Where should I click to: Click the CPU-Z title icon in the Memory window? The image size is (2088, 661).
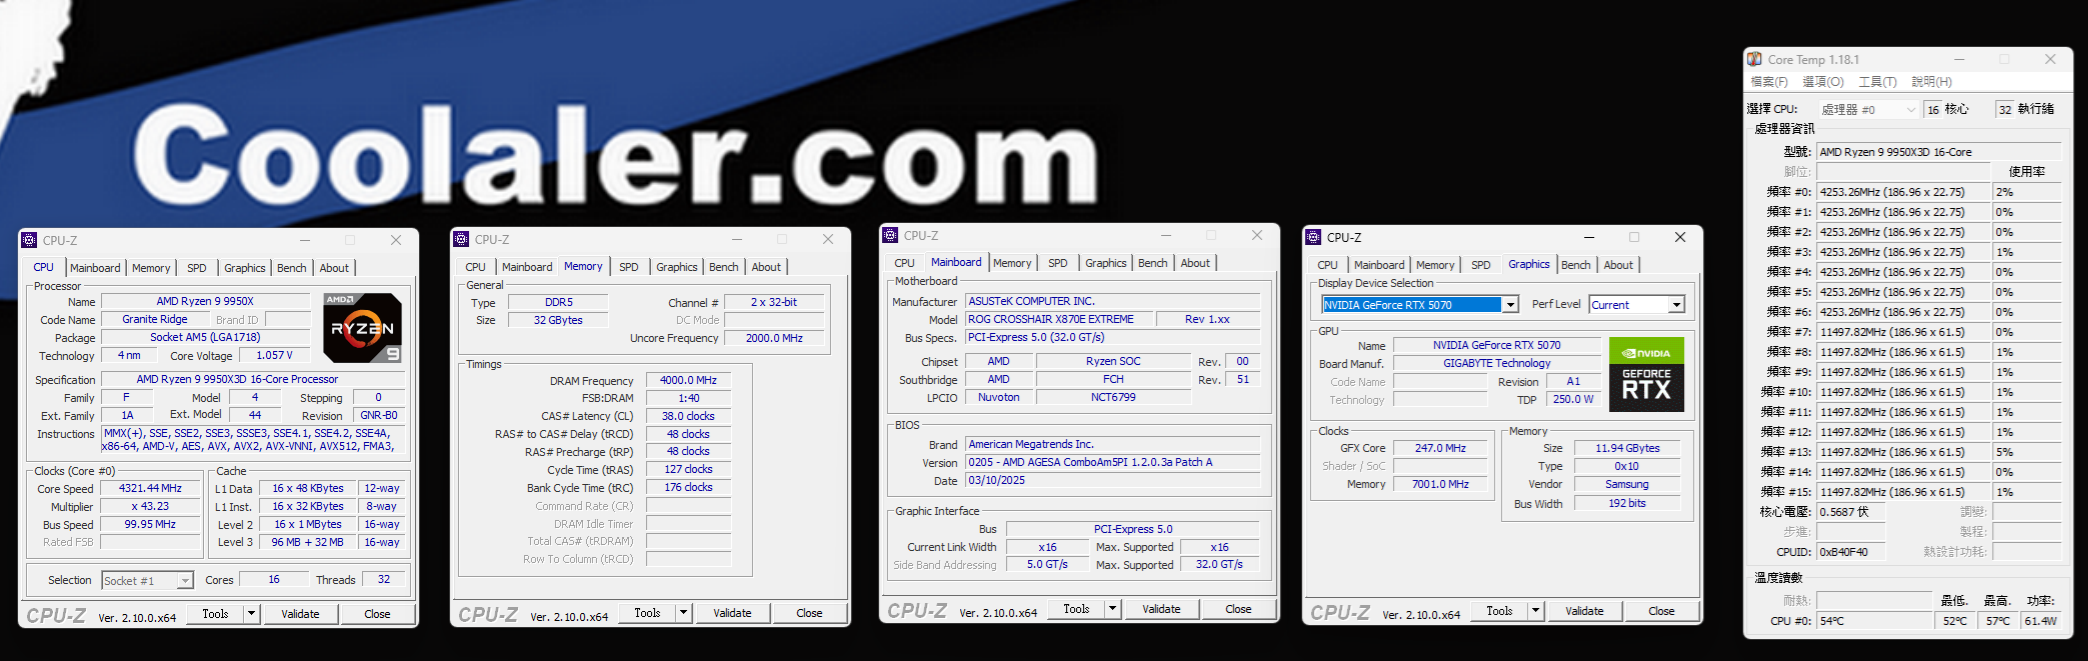pos(461,239)
